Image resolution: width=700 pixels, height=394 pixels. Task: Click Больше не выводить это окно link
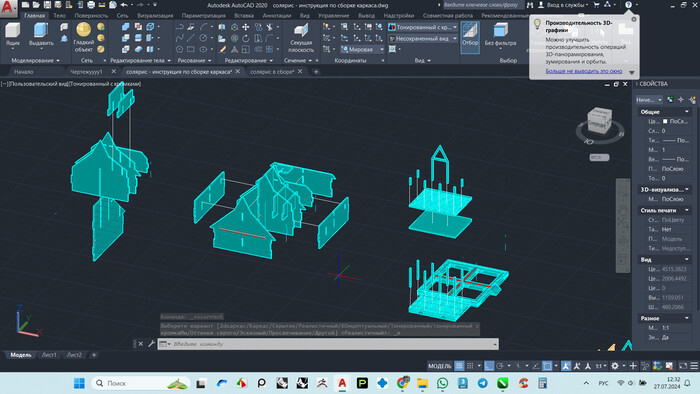[x=583, y=71]
